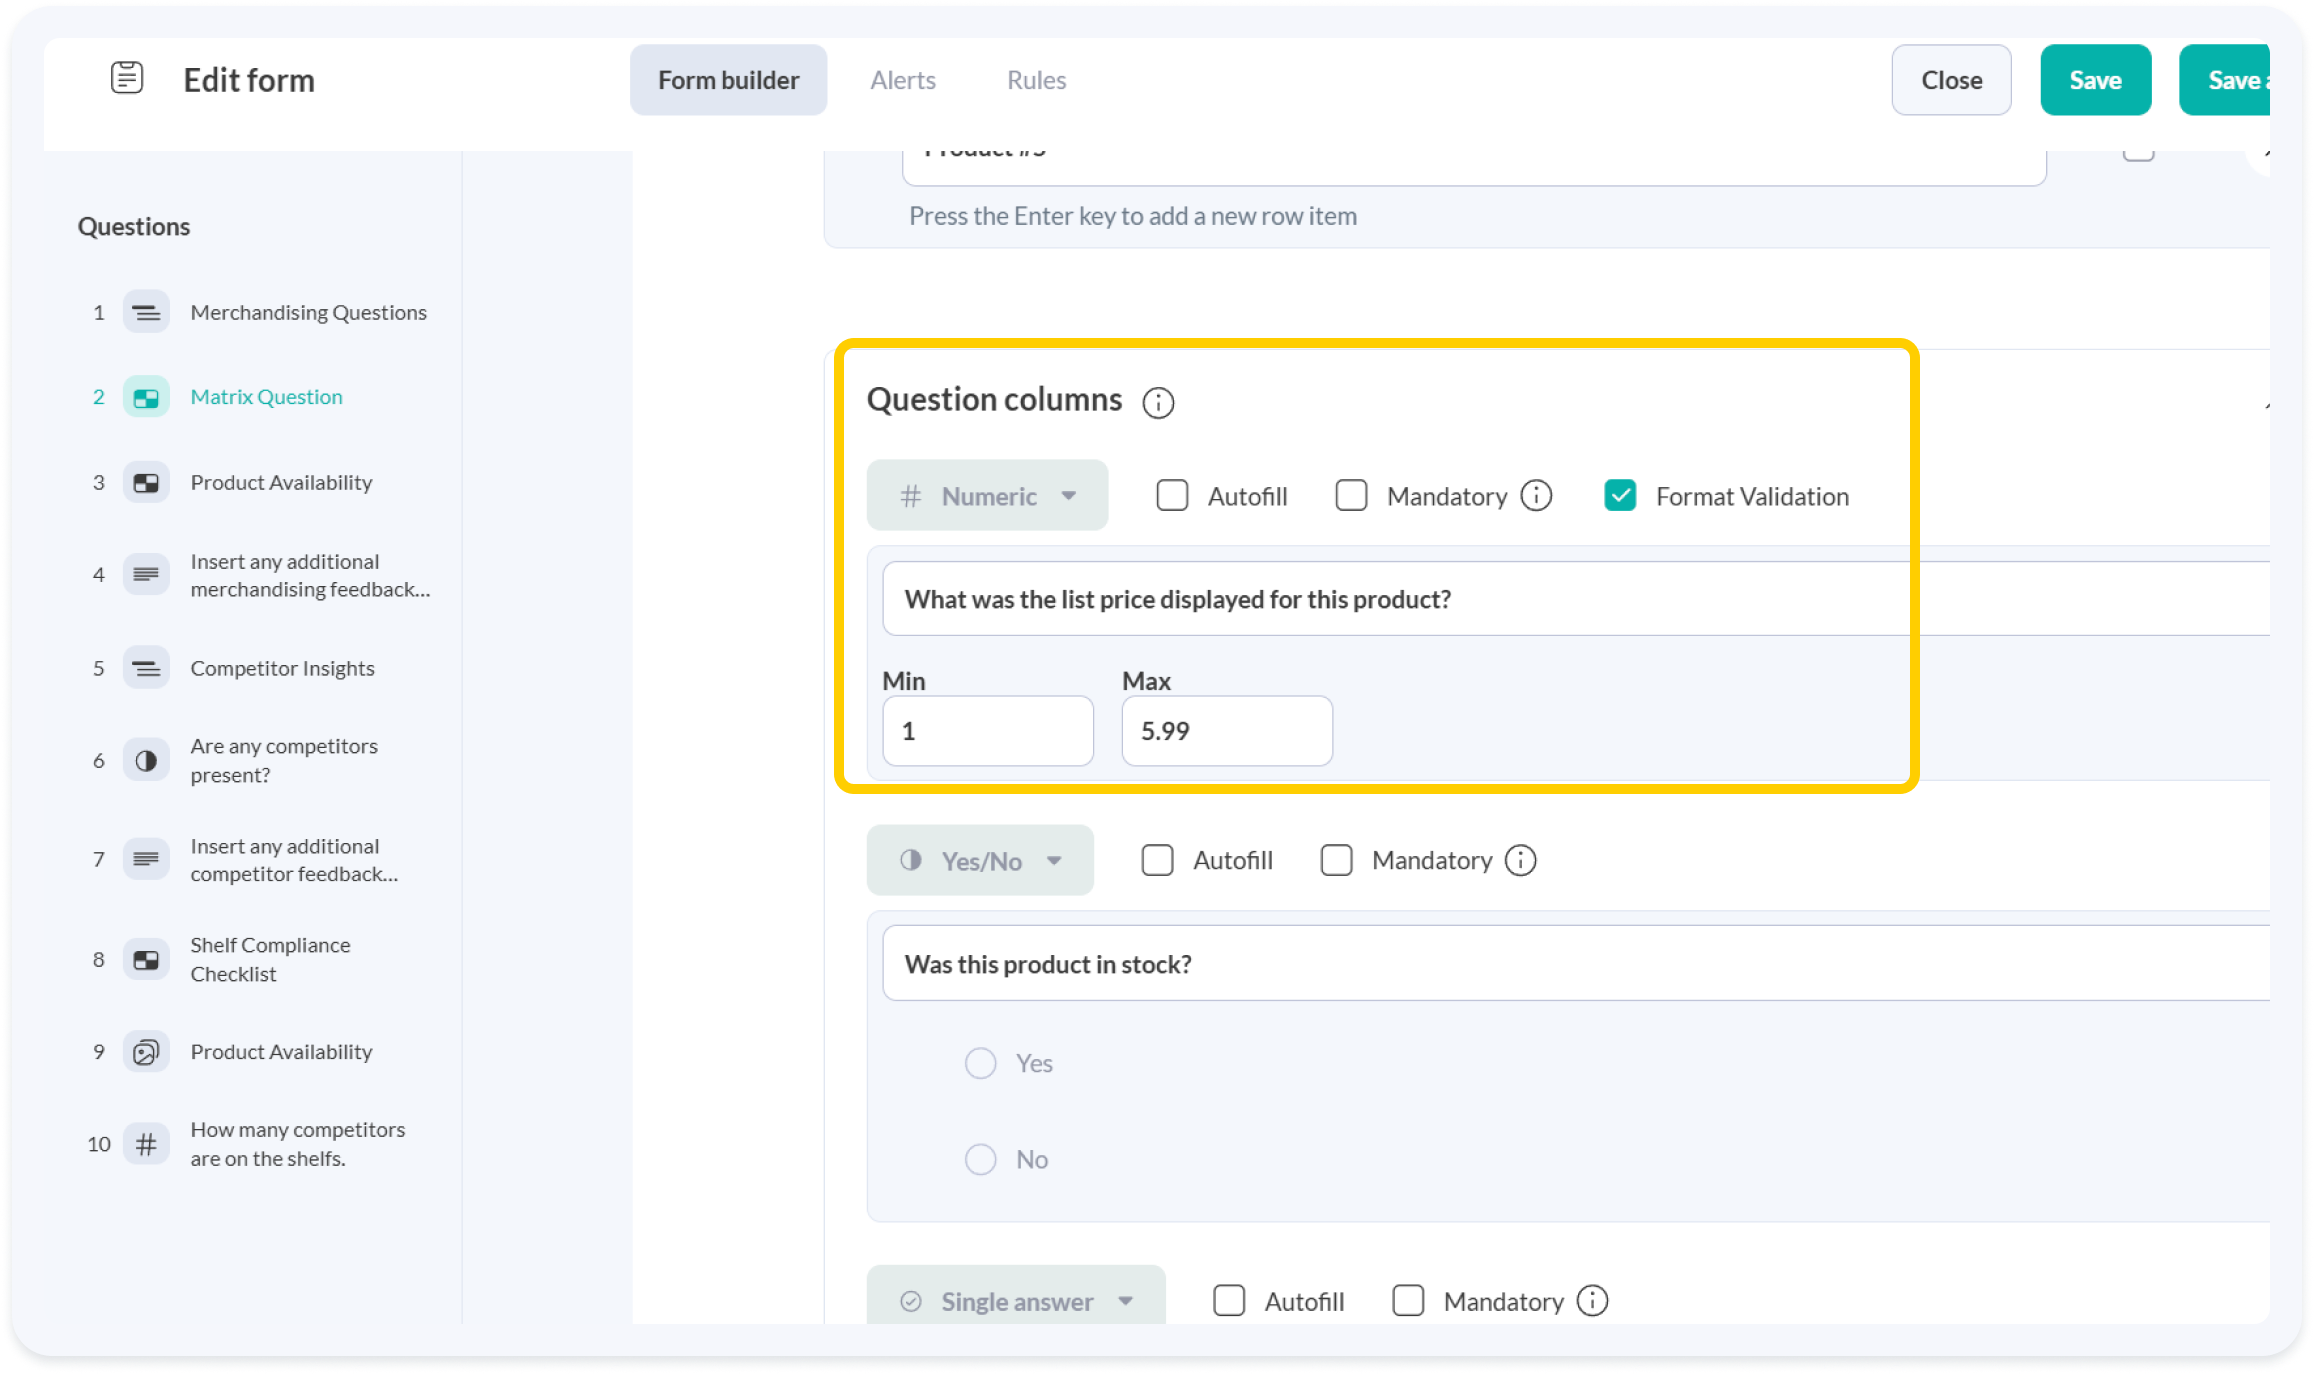Enable Autofill for the Yes/No column

click(1157, 860)
